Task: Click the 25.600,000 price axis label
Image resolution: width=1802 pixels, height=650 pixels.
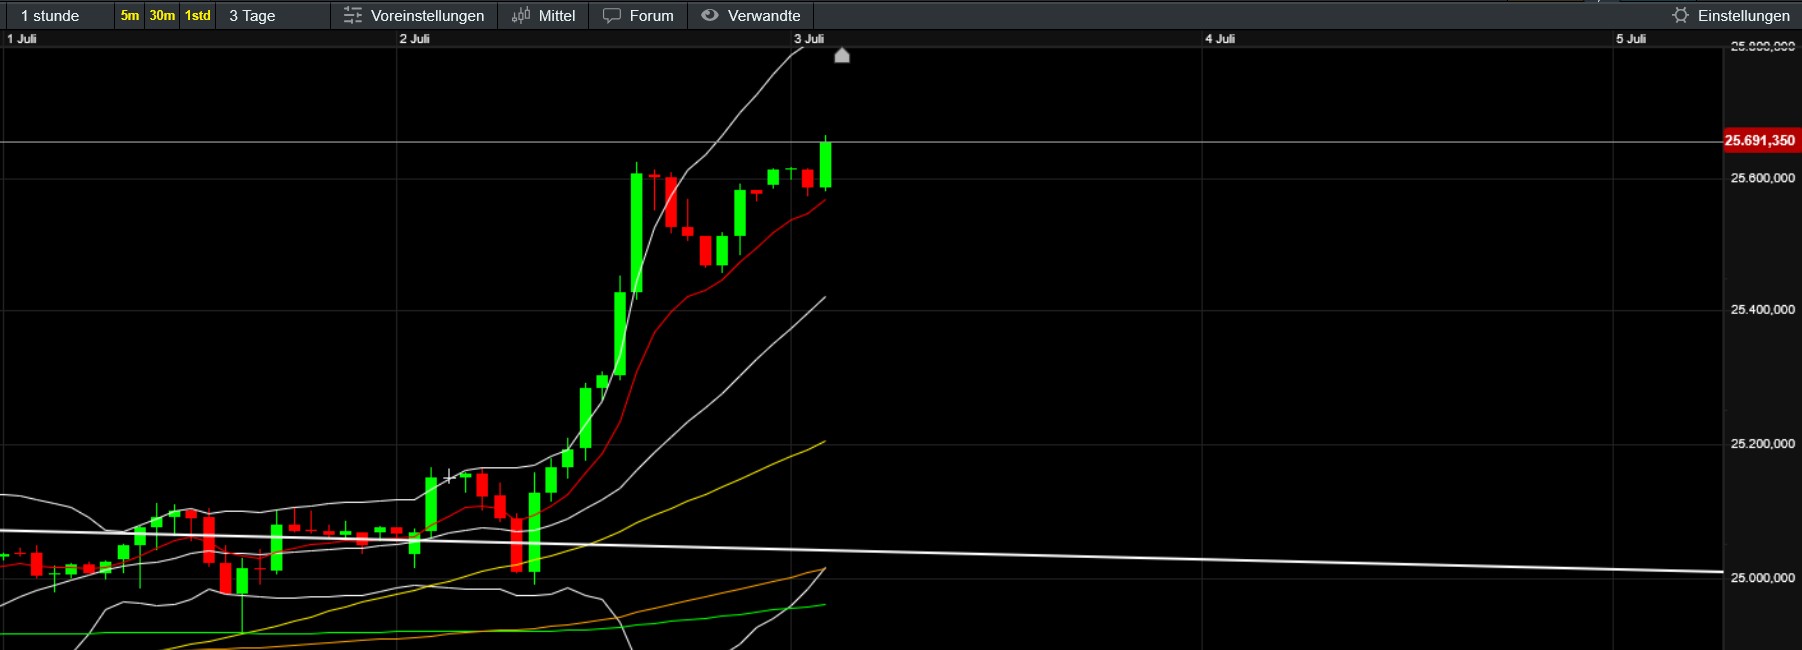Action: pos(1763,178)
